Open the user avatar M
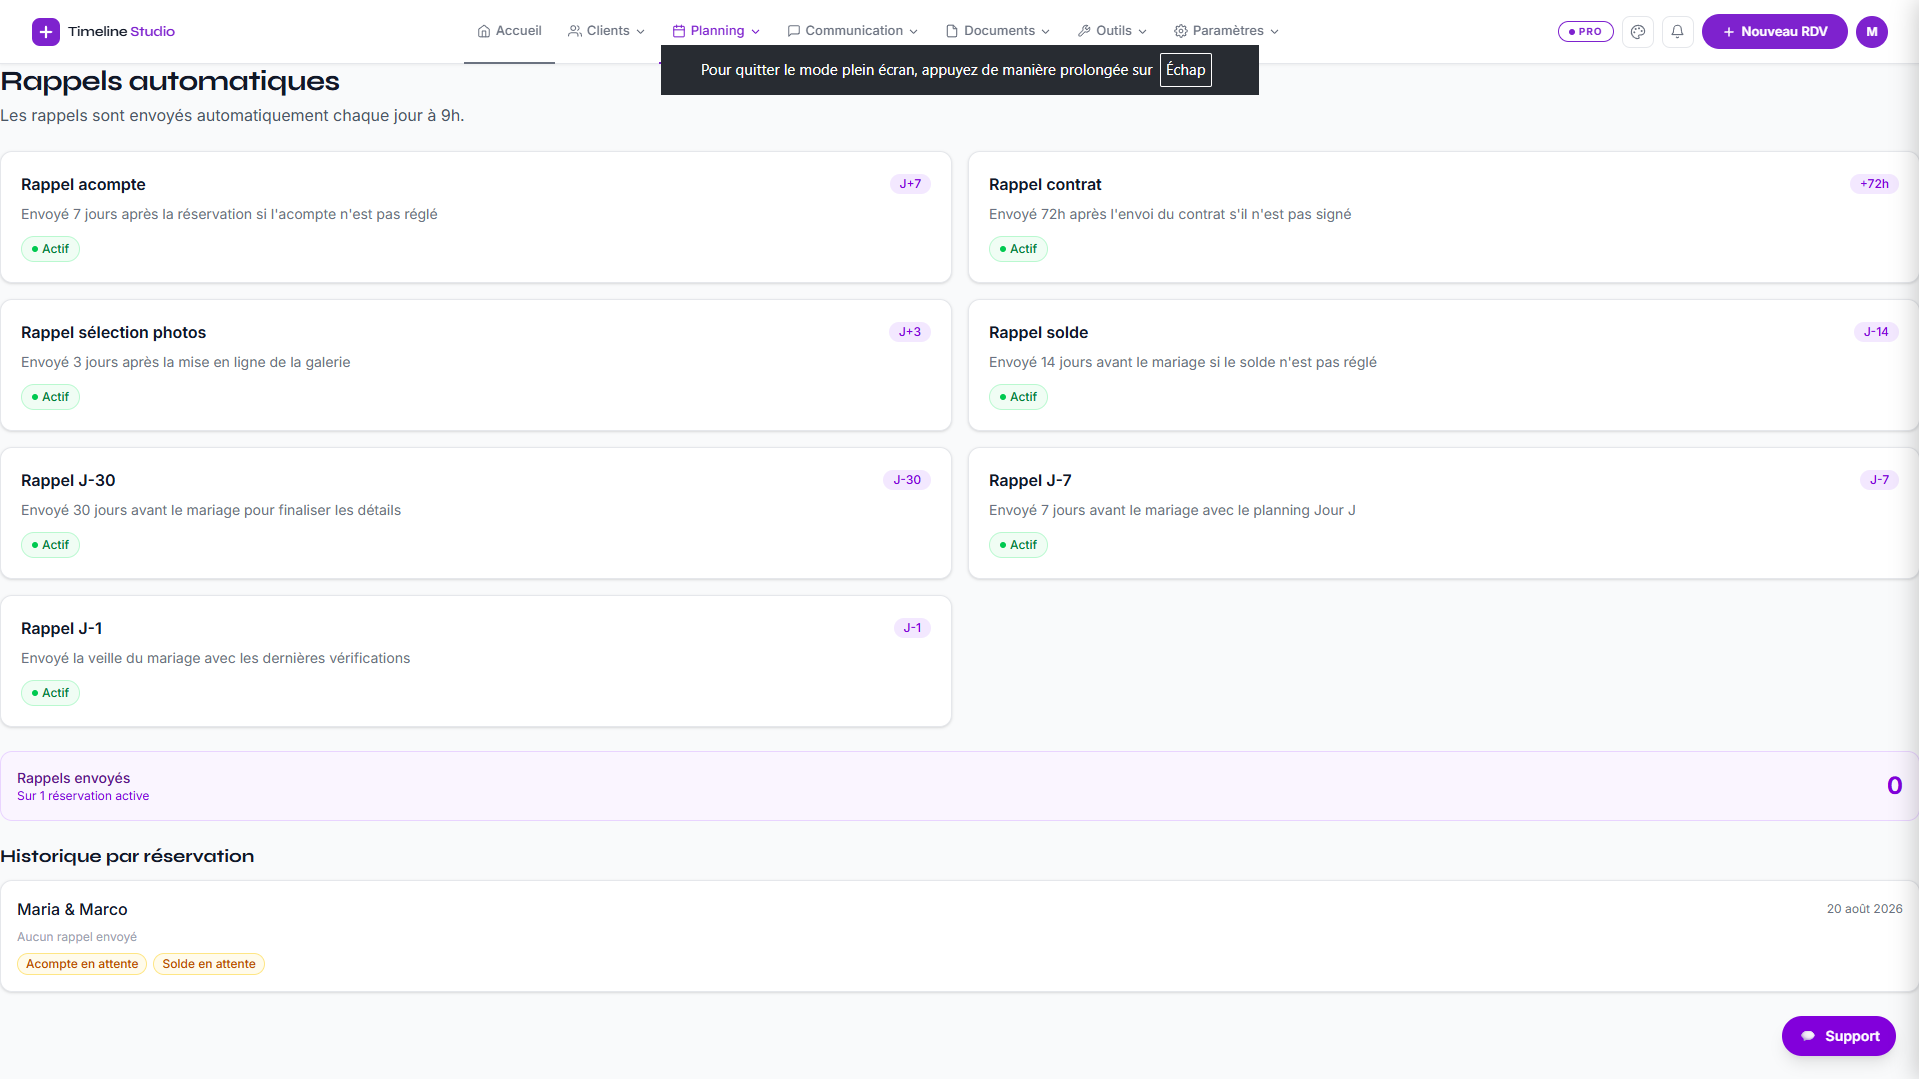The image size is (1919, 1079). point(1872,32)
